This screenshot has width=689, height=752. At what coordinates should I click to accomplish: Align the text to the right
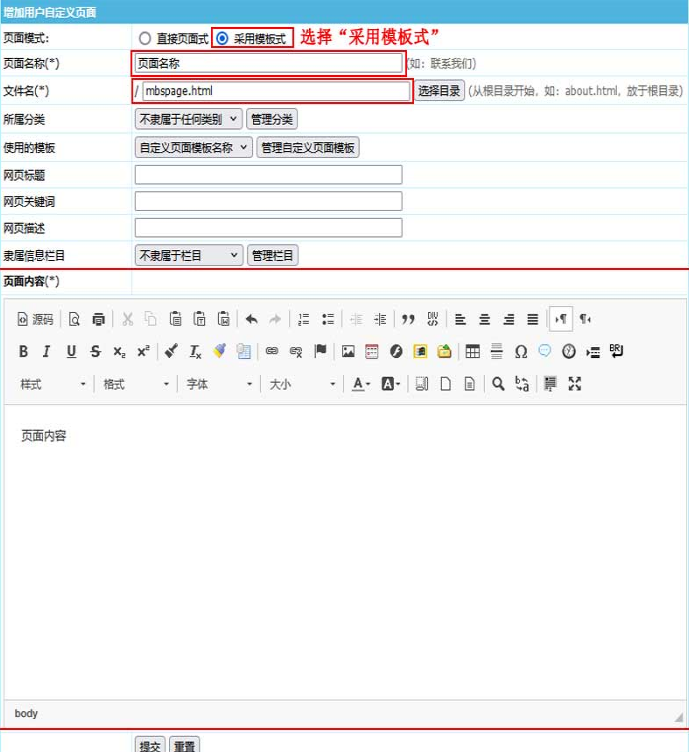(509, 319)
